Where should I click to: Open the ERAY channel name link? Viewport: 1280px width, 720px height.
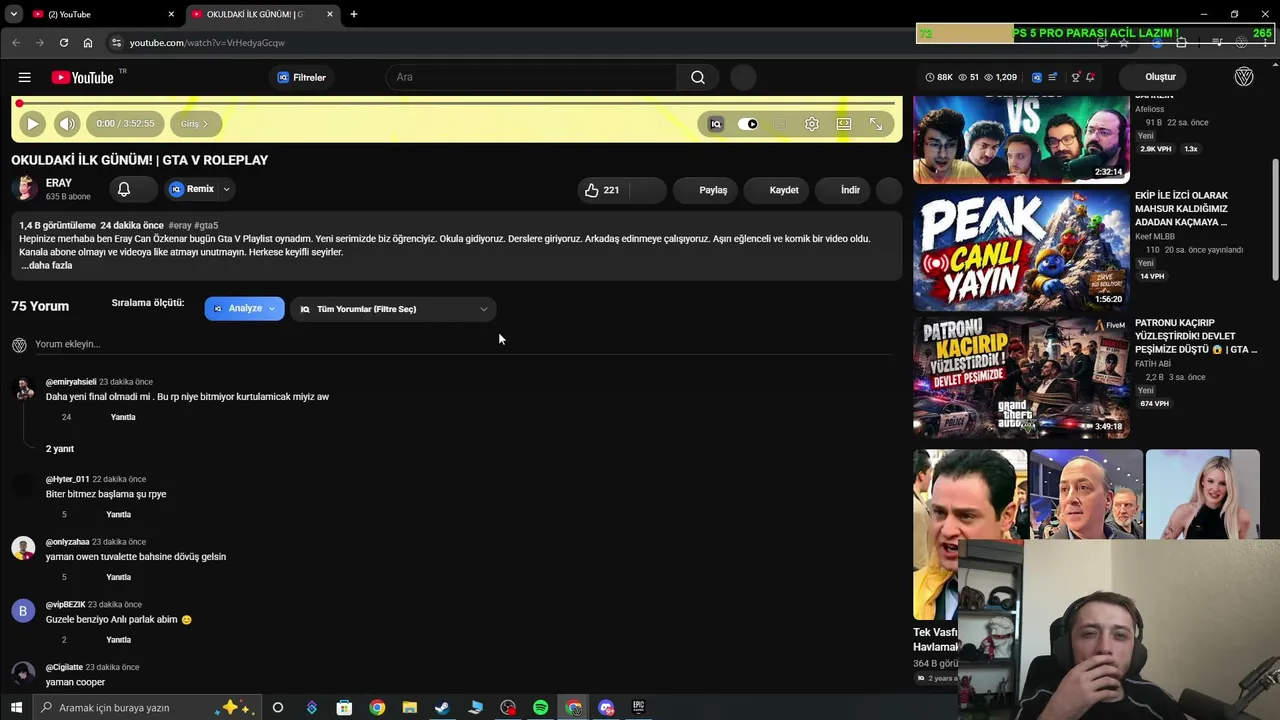pyautogui.click(x=59, y=183)
